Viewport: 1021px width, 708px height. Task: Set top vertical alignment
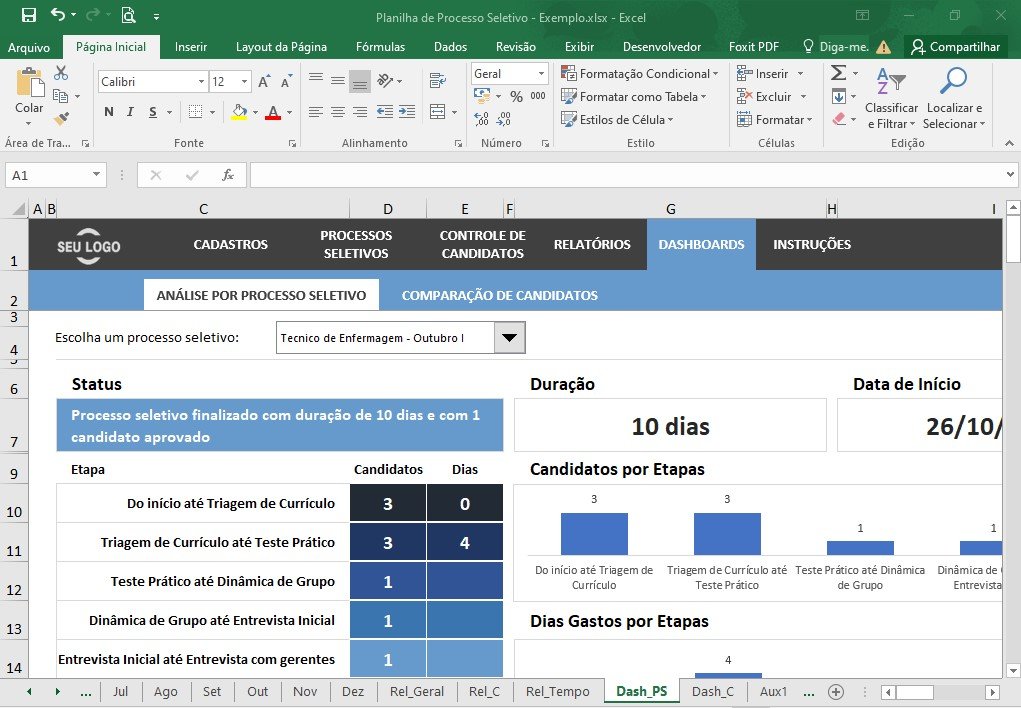pyautogui.click(x=316, y=80)
